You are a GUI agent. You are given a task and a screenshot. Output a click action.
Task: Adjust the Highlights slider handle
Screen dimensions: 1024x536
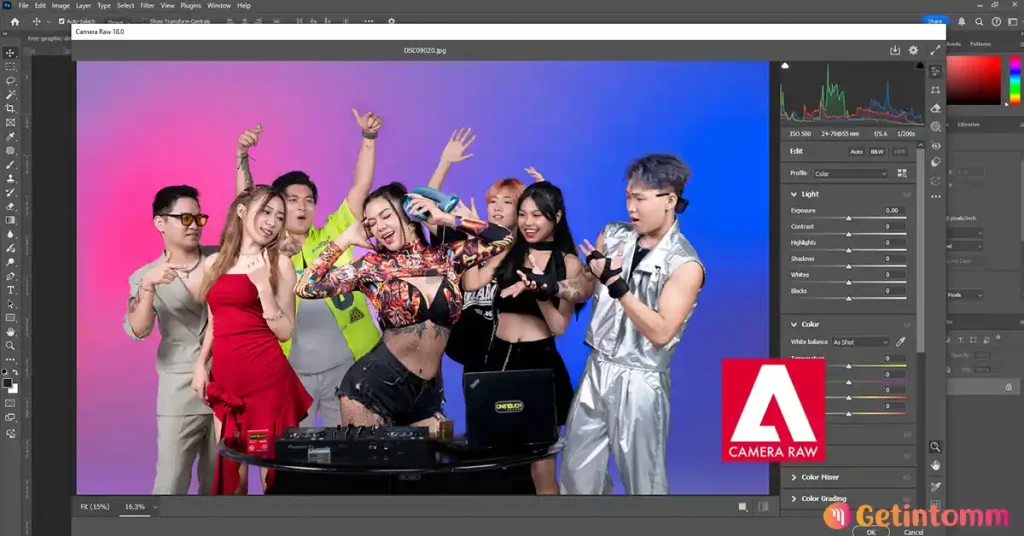pos(848,250)
